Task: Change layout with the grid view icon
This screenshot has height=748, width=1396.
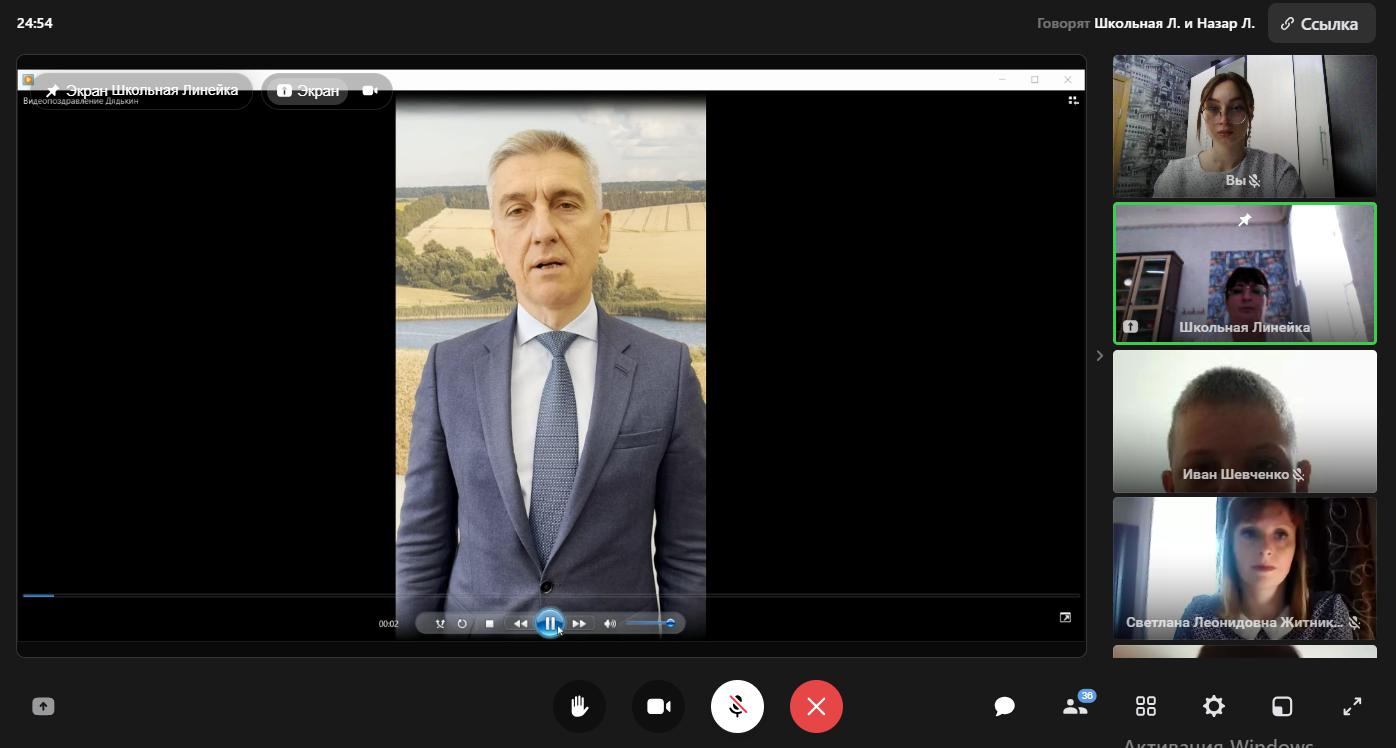Action: click(x=1146, y=707)
